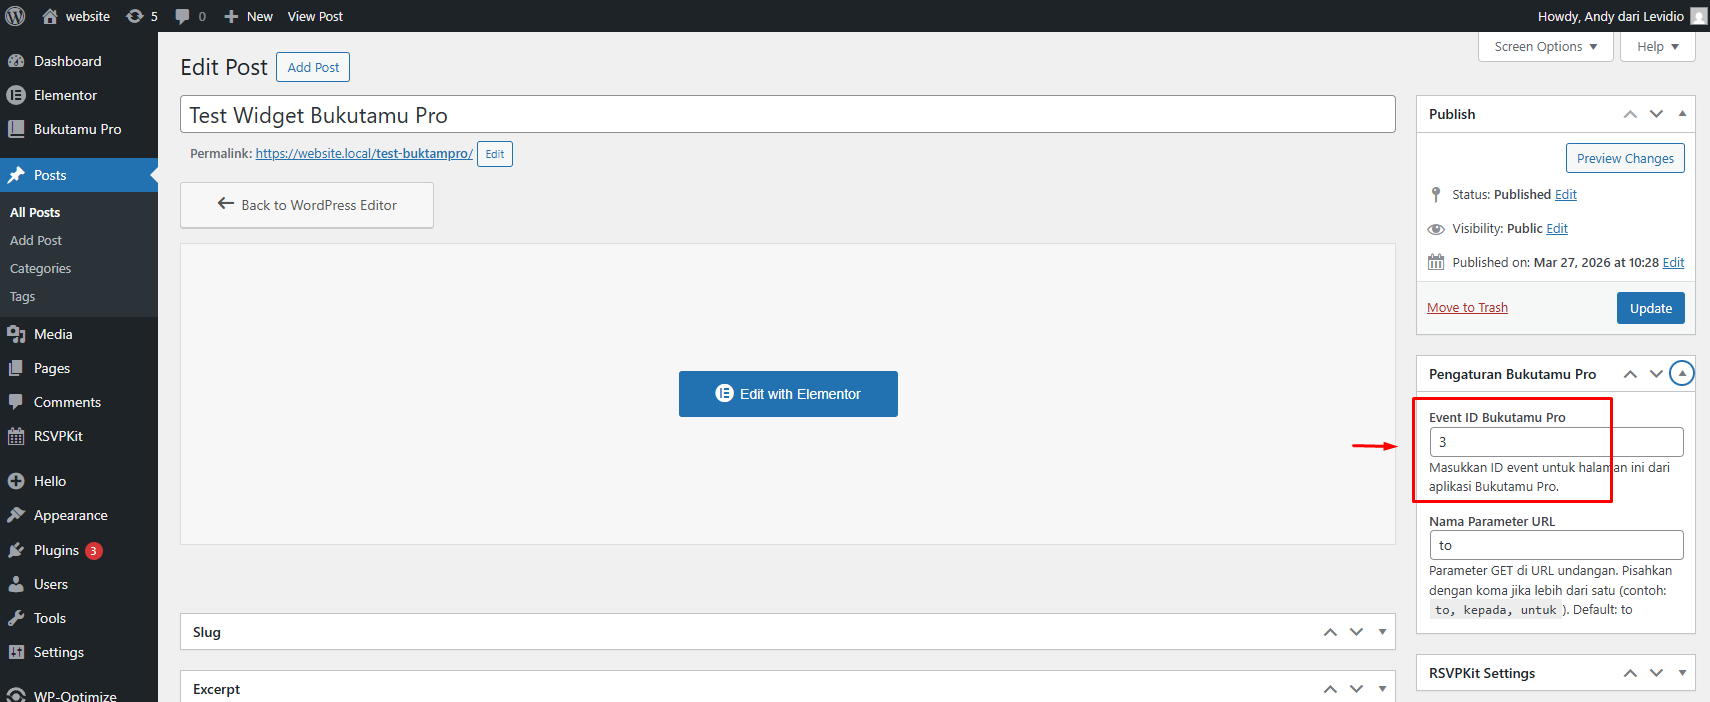
Task: Select the Posts sidebar menu
Action: click(79, 175)
